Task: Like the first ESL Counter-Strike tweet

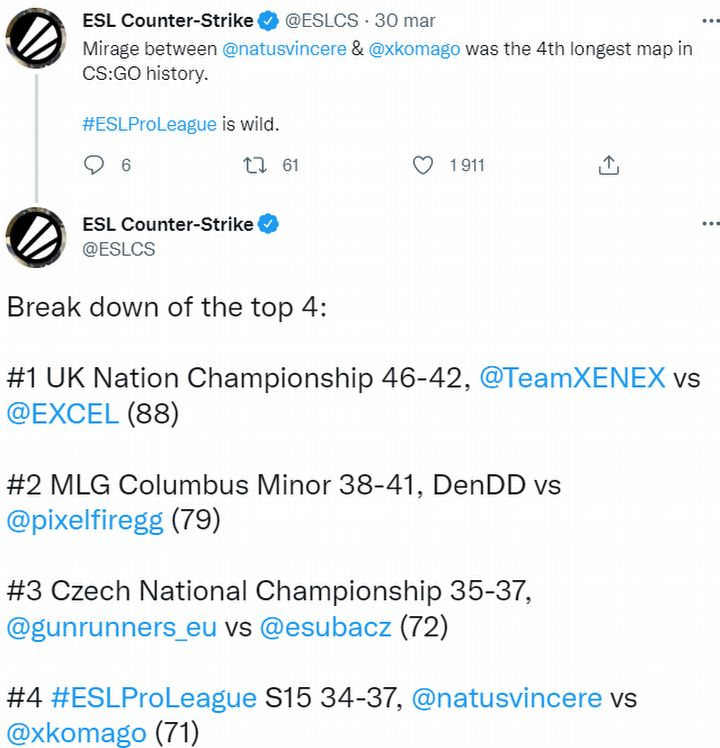Action: click(x=424, y=165)
